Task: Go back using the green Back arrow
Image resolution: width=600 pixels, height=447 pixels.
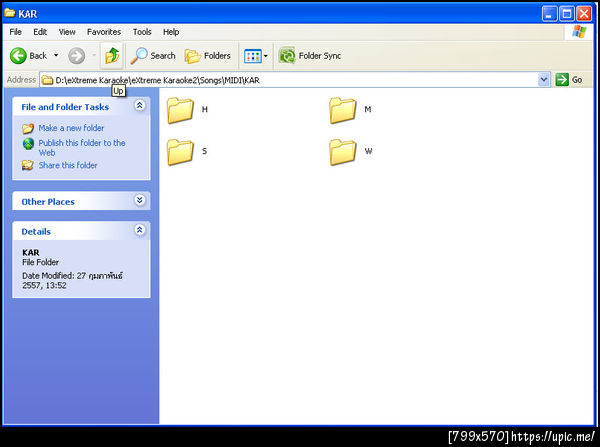Action: pos(28,56)
